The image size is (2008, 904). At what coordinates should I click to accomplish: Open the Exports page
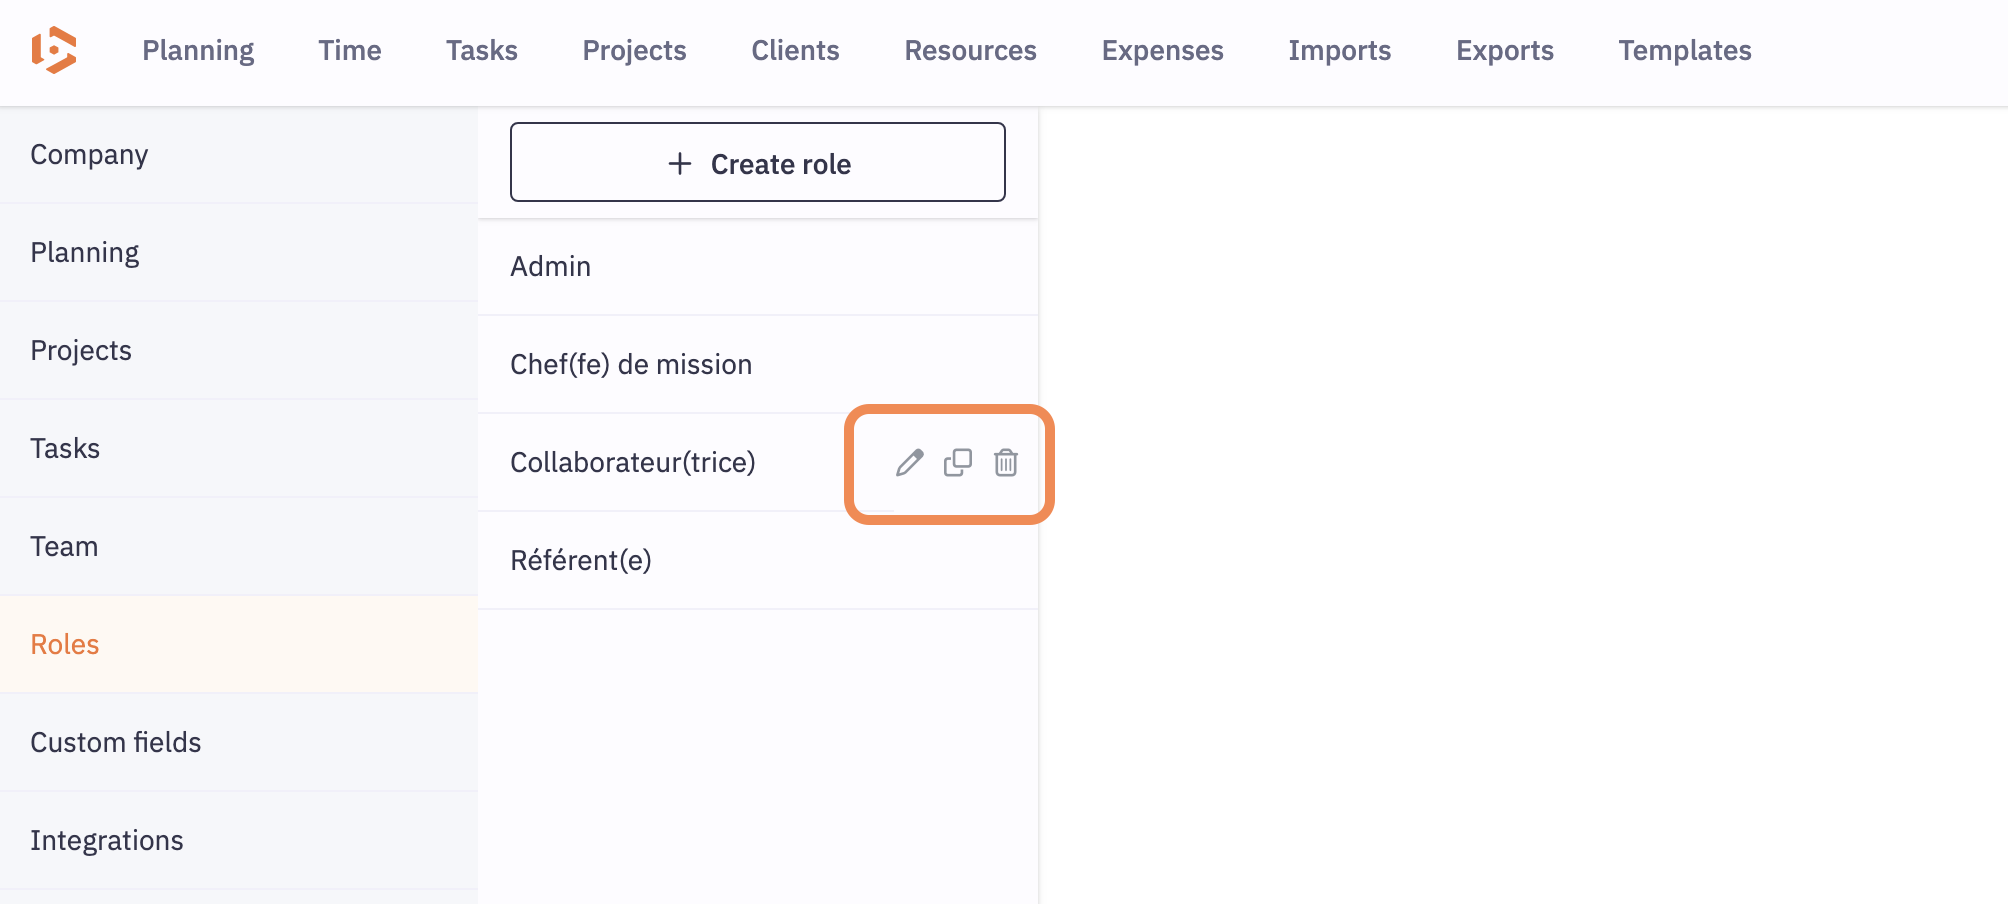[x=1504, y=51]
